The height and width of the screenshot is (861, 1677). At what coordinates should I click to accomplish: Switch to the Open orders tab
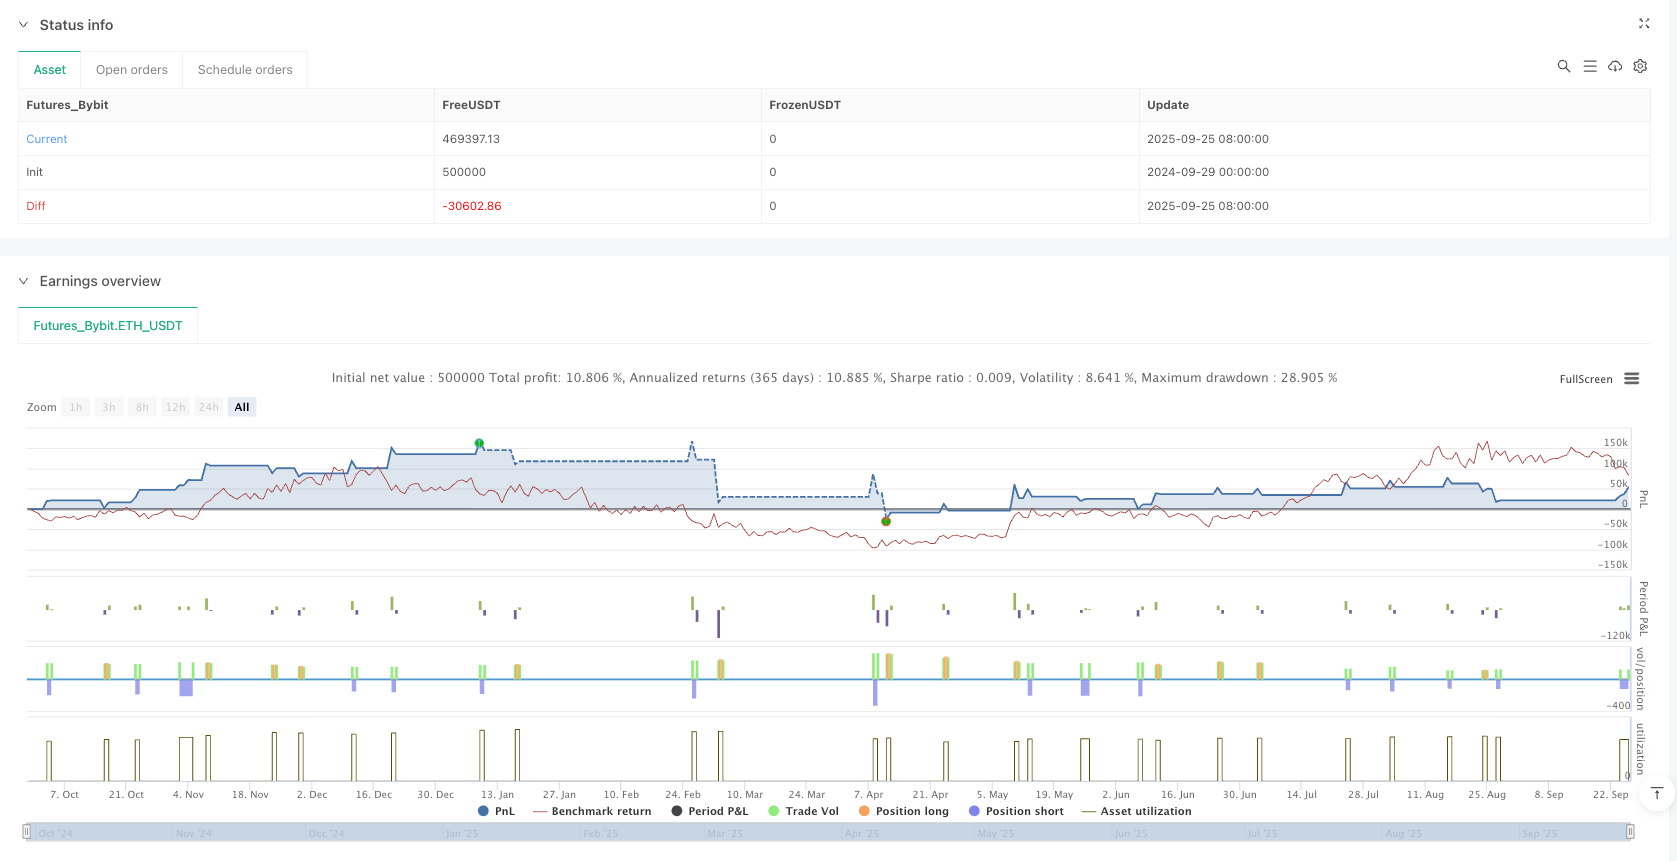pyautogui.click(x=131, y=70)
